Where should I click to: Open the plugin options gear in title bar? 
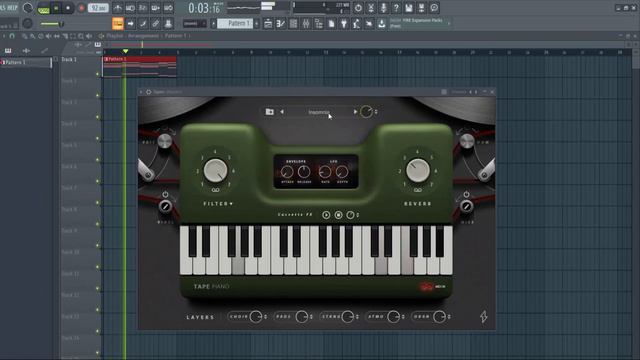pyautogui.click(x=149, y=92)
